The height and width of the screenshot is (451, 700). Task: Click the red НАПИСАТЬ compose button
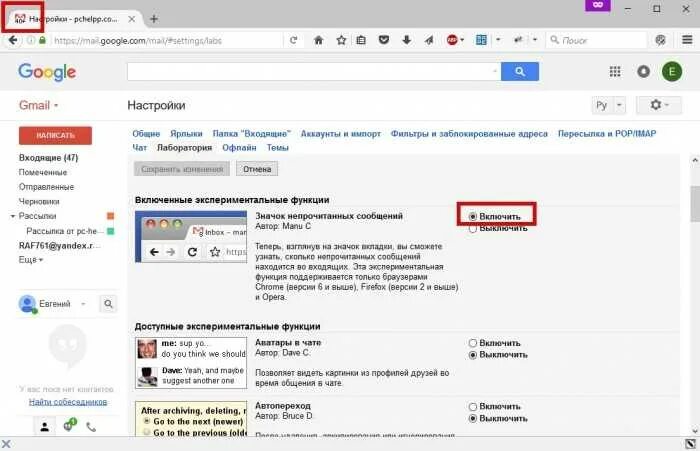(x=55, y=135)
